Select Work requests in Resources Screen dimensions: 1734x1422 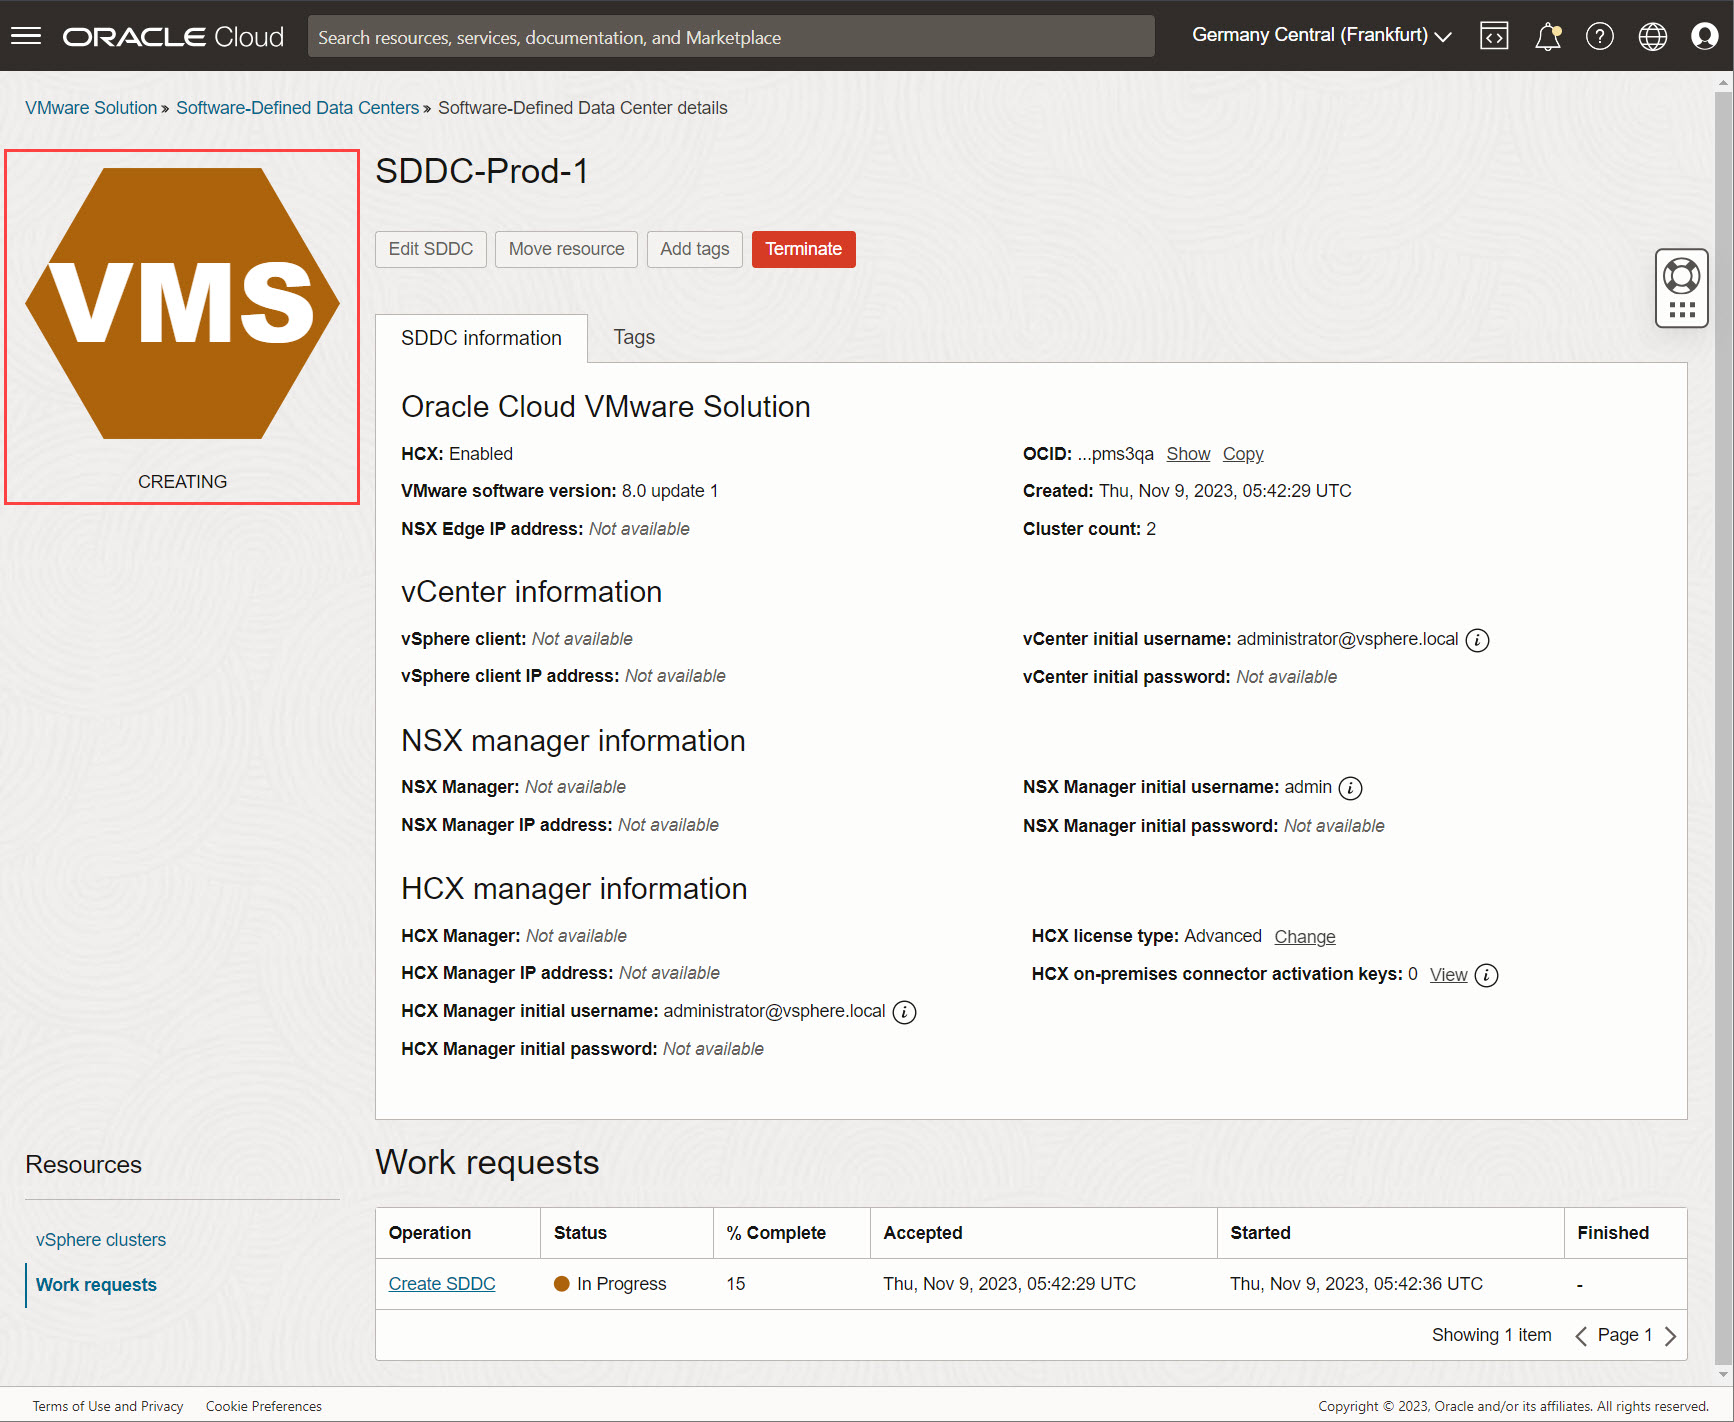click(x=96, y=1285)
